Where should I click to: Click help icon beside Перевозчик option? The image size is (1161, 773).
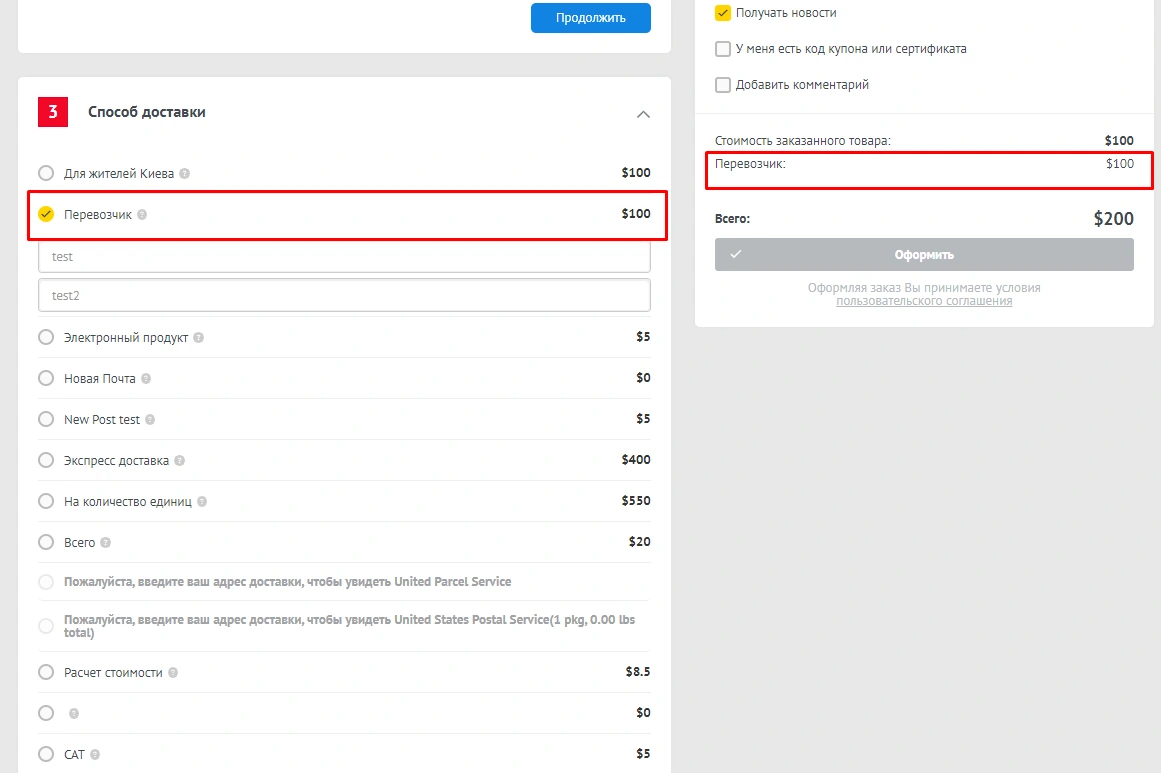coord(142,215)
